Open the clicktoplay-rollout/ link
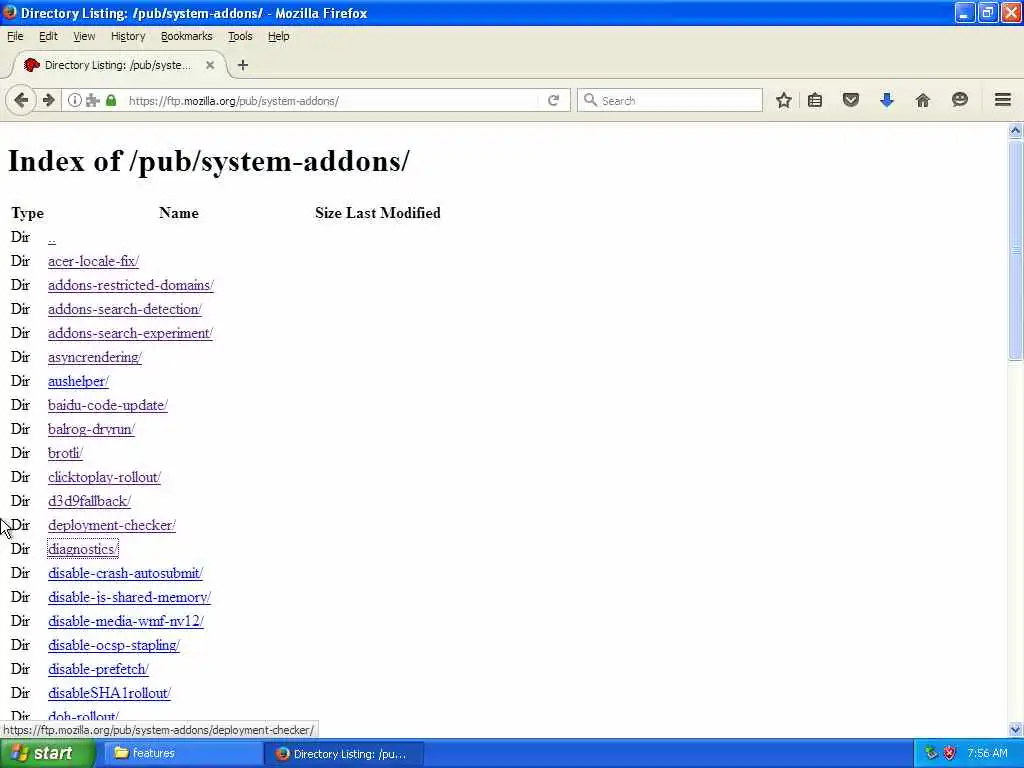 click(104, 477)
